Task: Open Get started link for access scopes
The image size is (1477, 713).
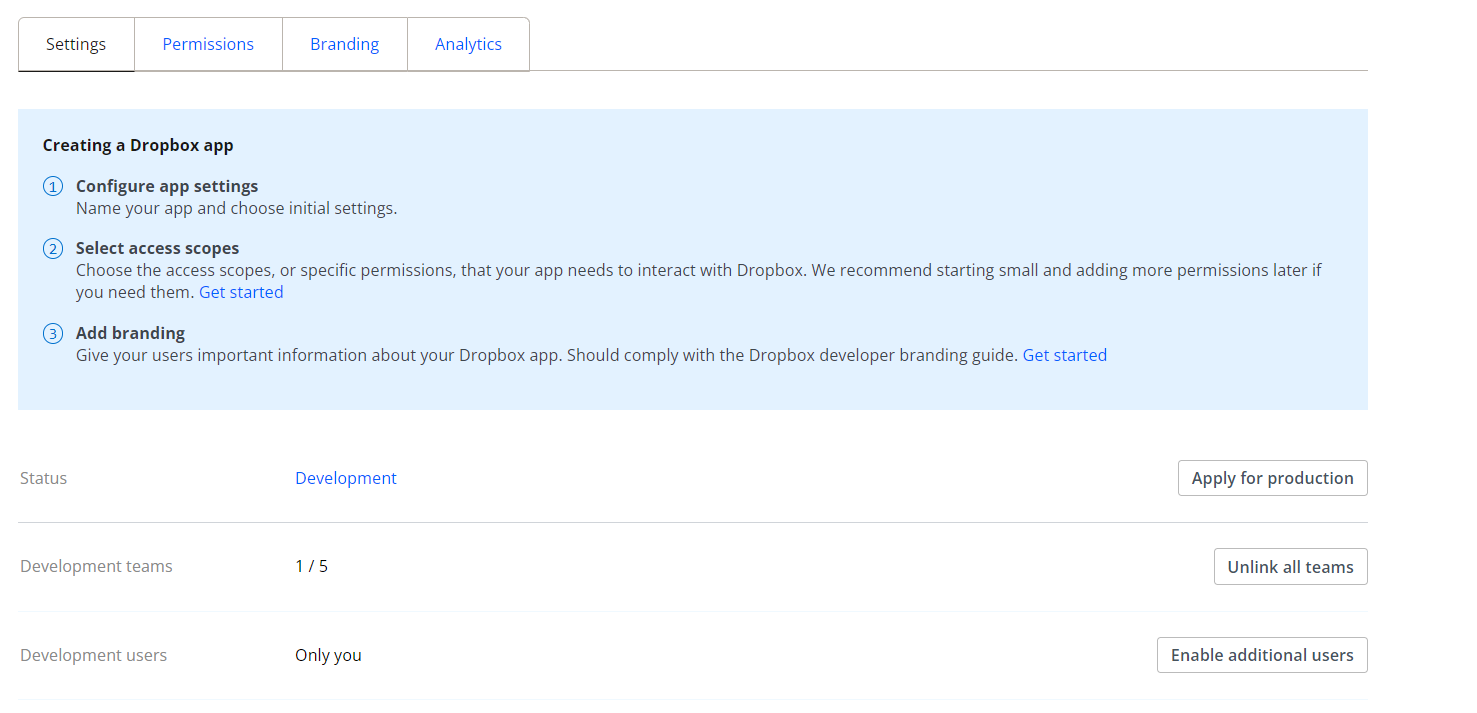Action: [x=241, y=292]
